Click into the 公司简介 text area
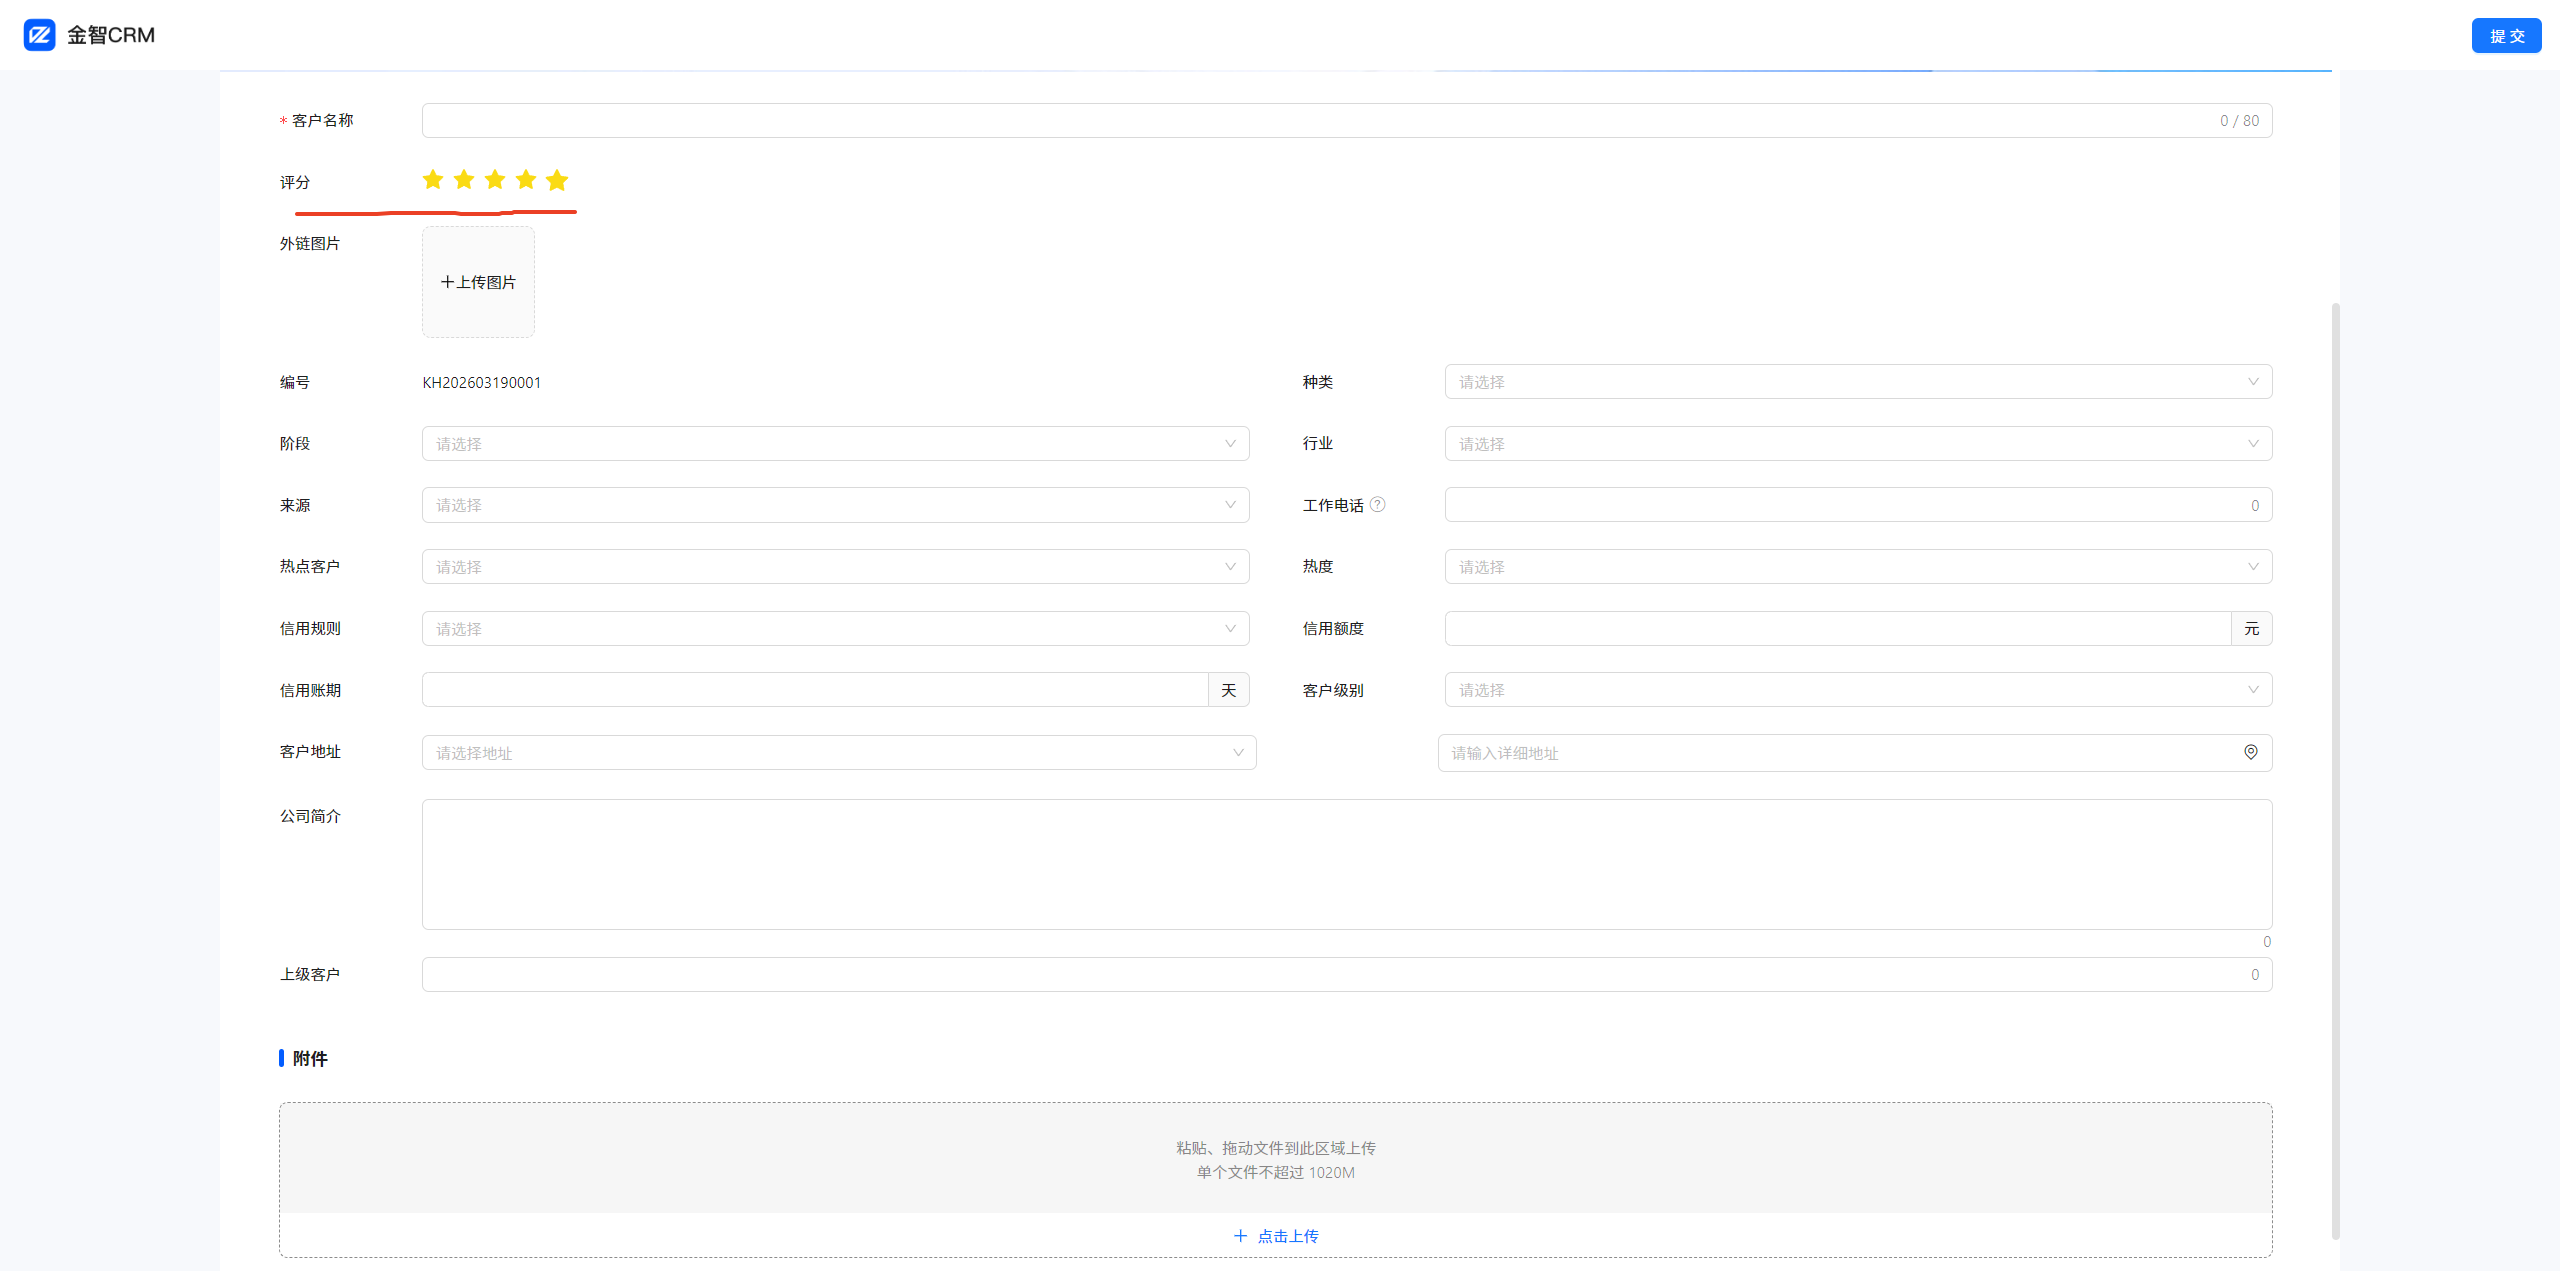This screenshot has height=1271, width=2560. [1346, 864]
